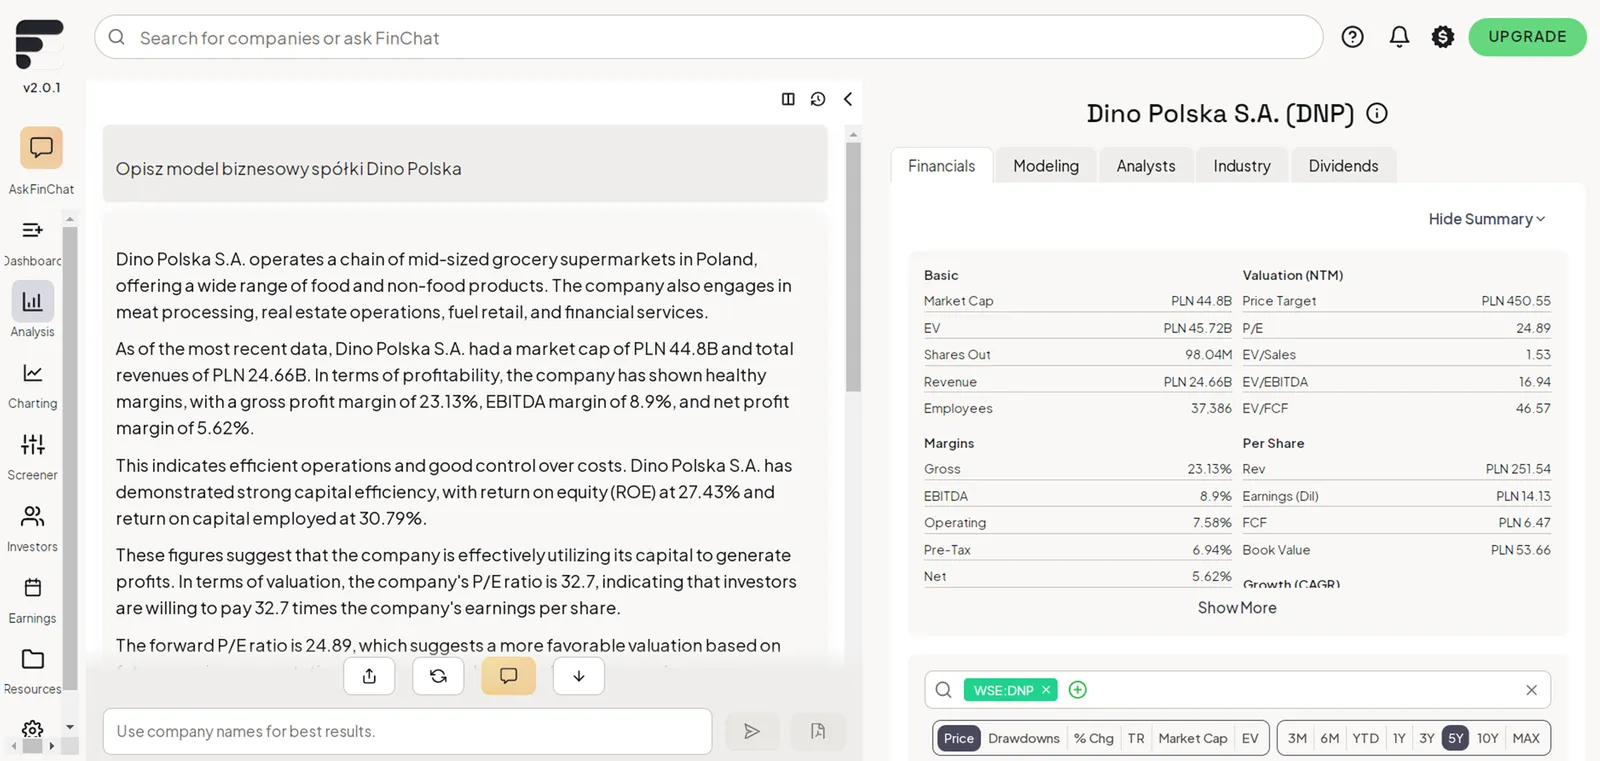
Task: Collapse the chat panel with left chevron
Action: (x=848, y=99)
